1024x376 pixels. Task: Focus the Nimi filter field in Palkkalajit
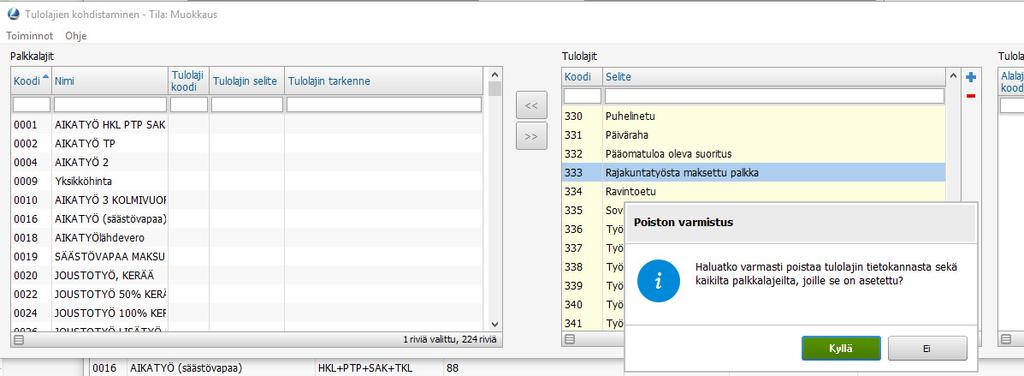(110, 104)
